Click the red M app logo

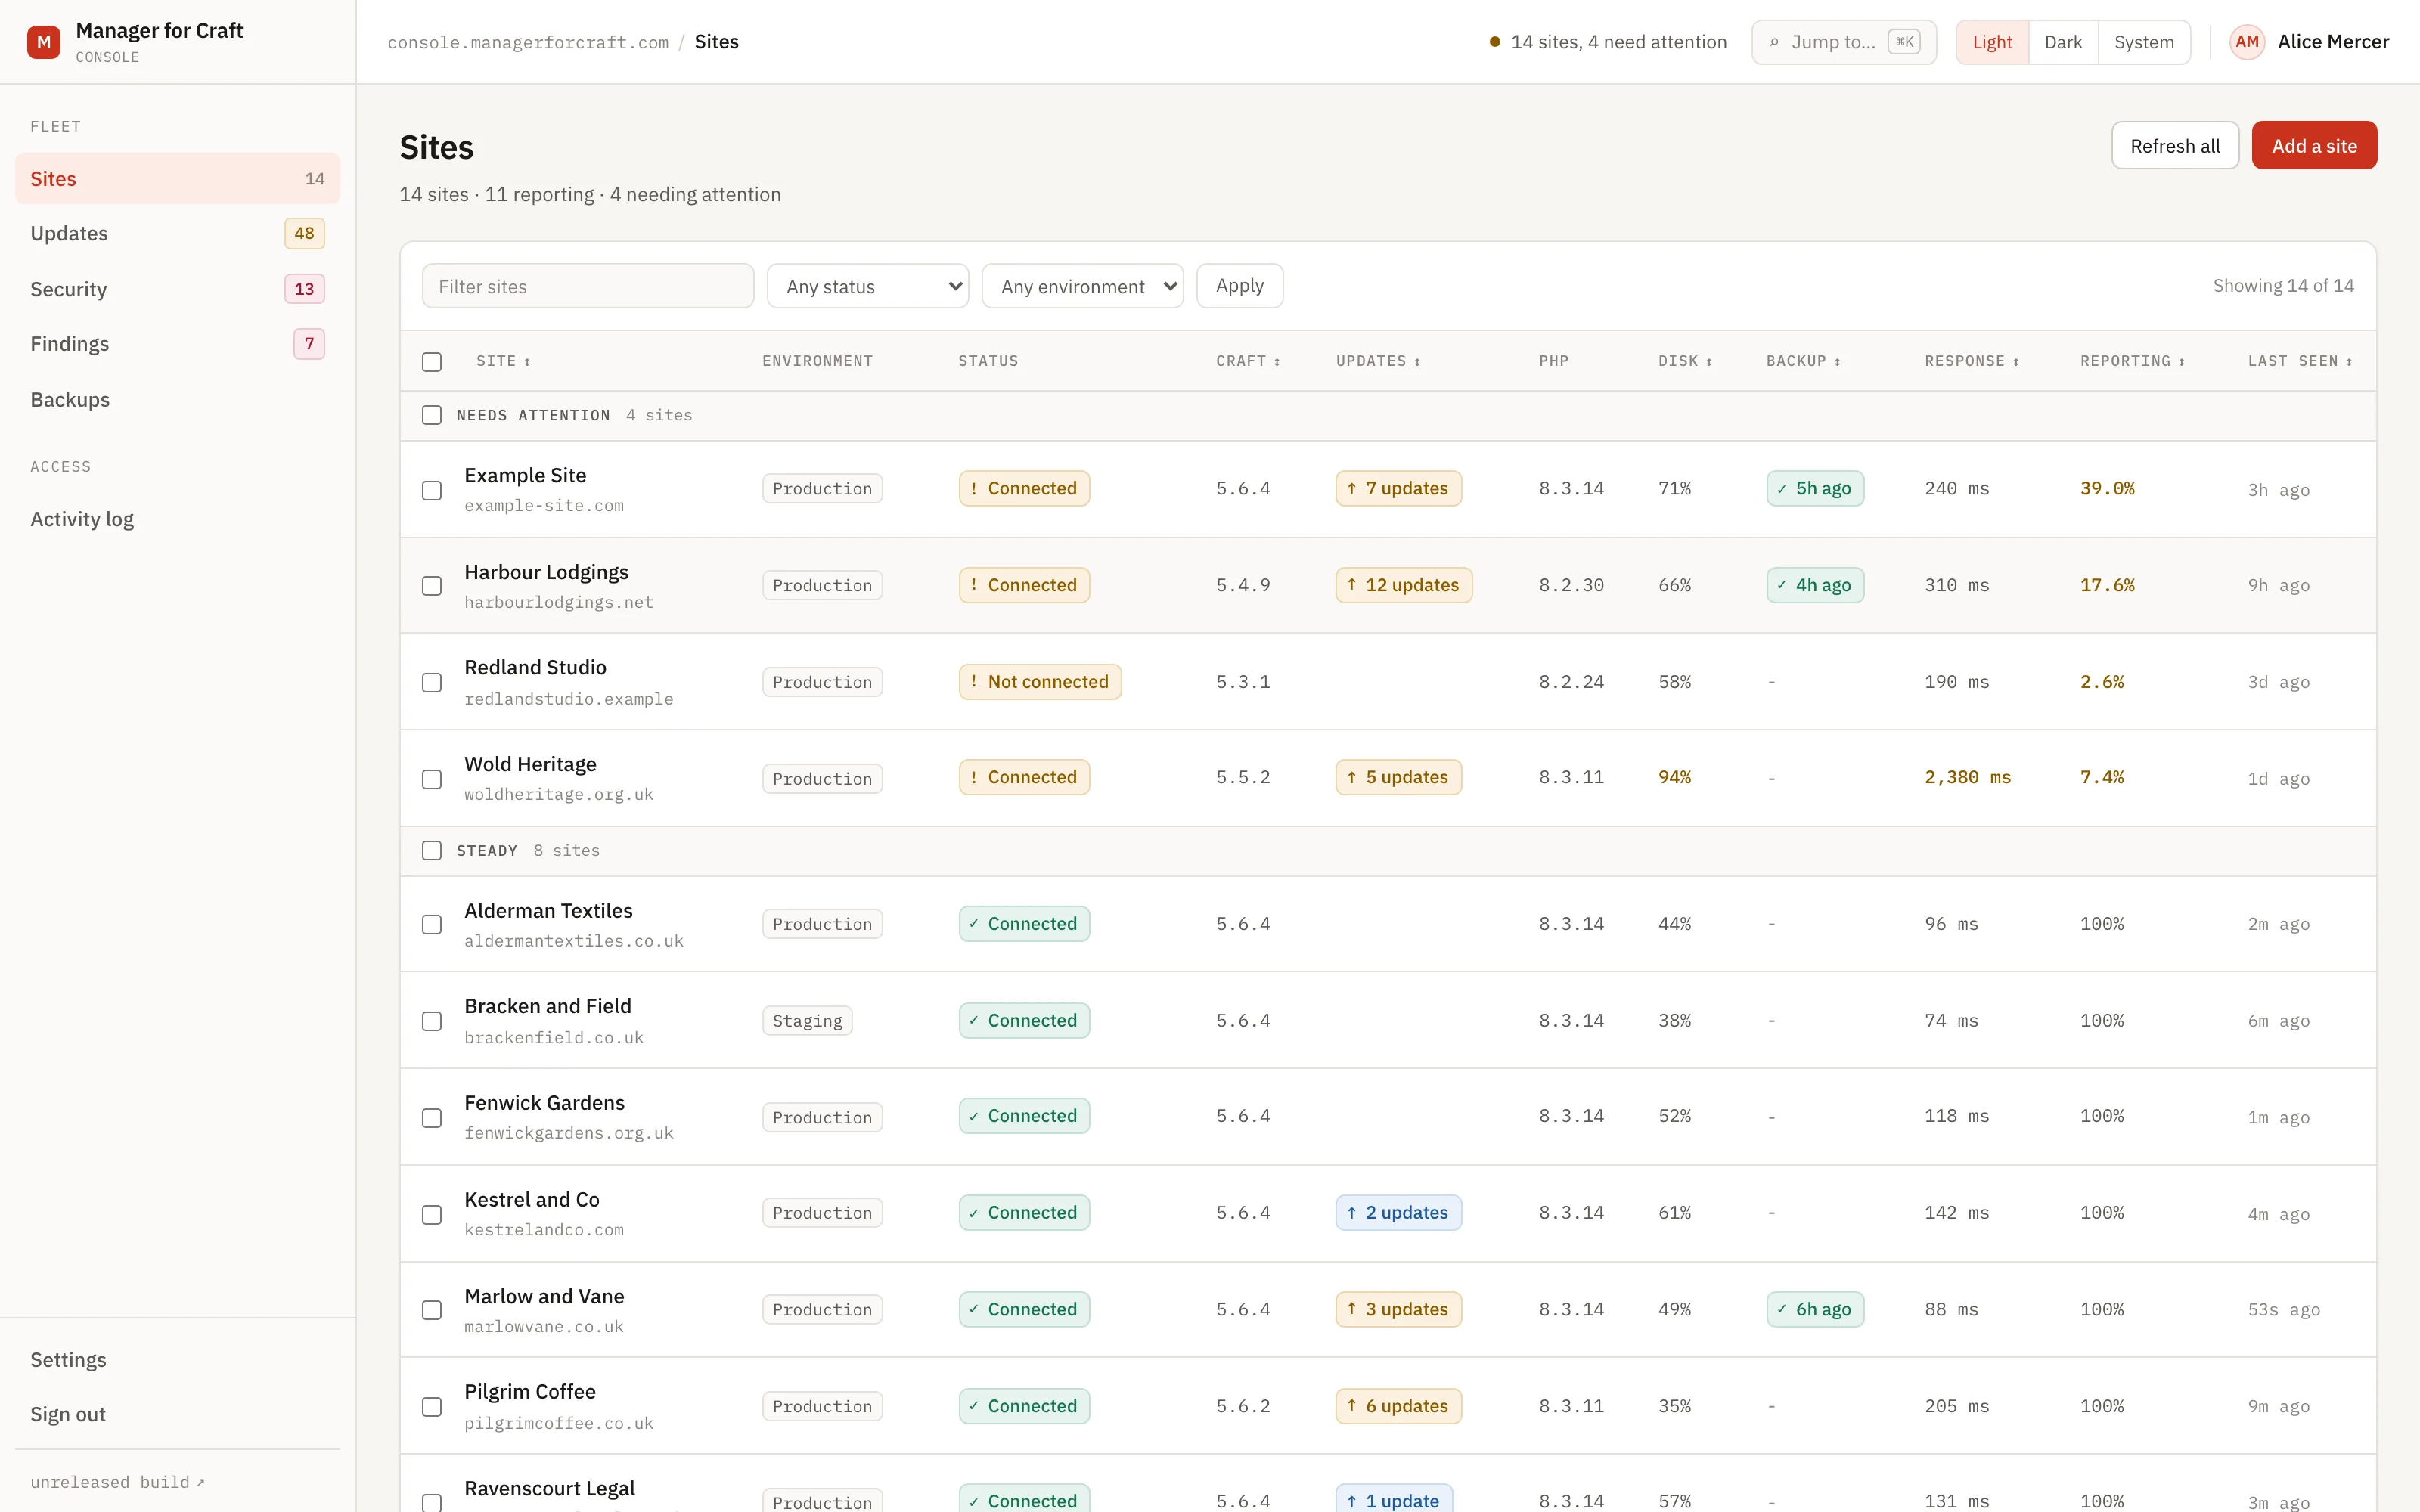[44, 42]
